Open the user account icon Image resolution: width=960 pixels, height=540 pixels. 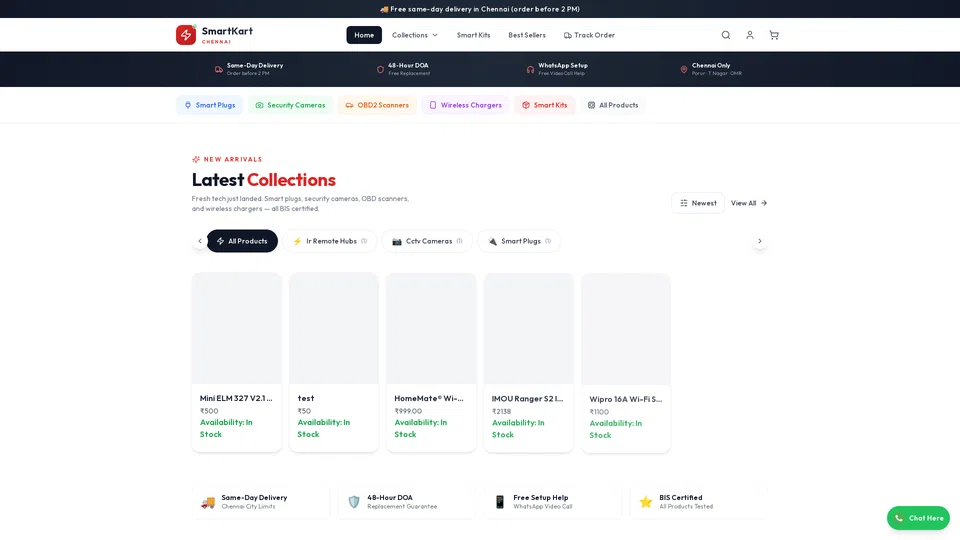click(x=749, y=35)
